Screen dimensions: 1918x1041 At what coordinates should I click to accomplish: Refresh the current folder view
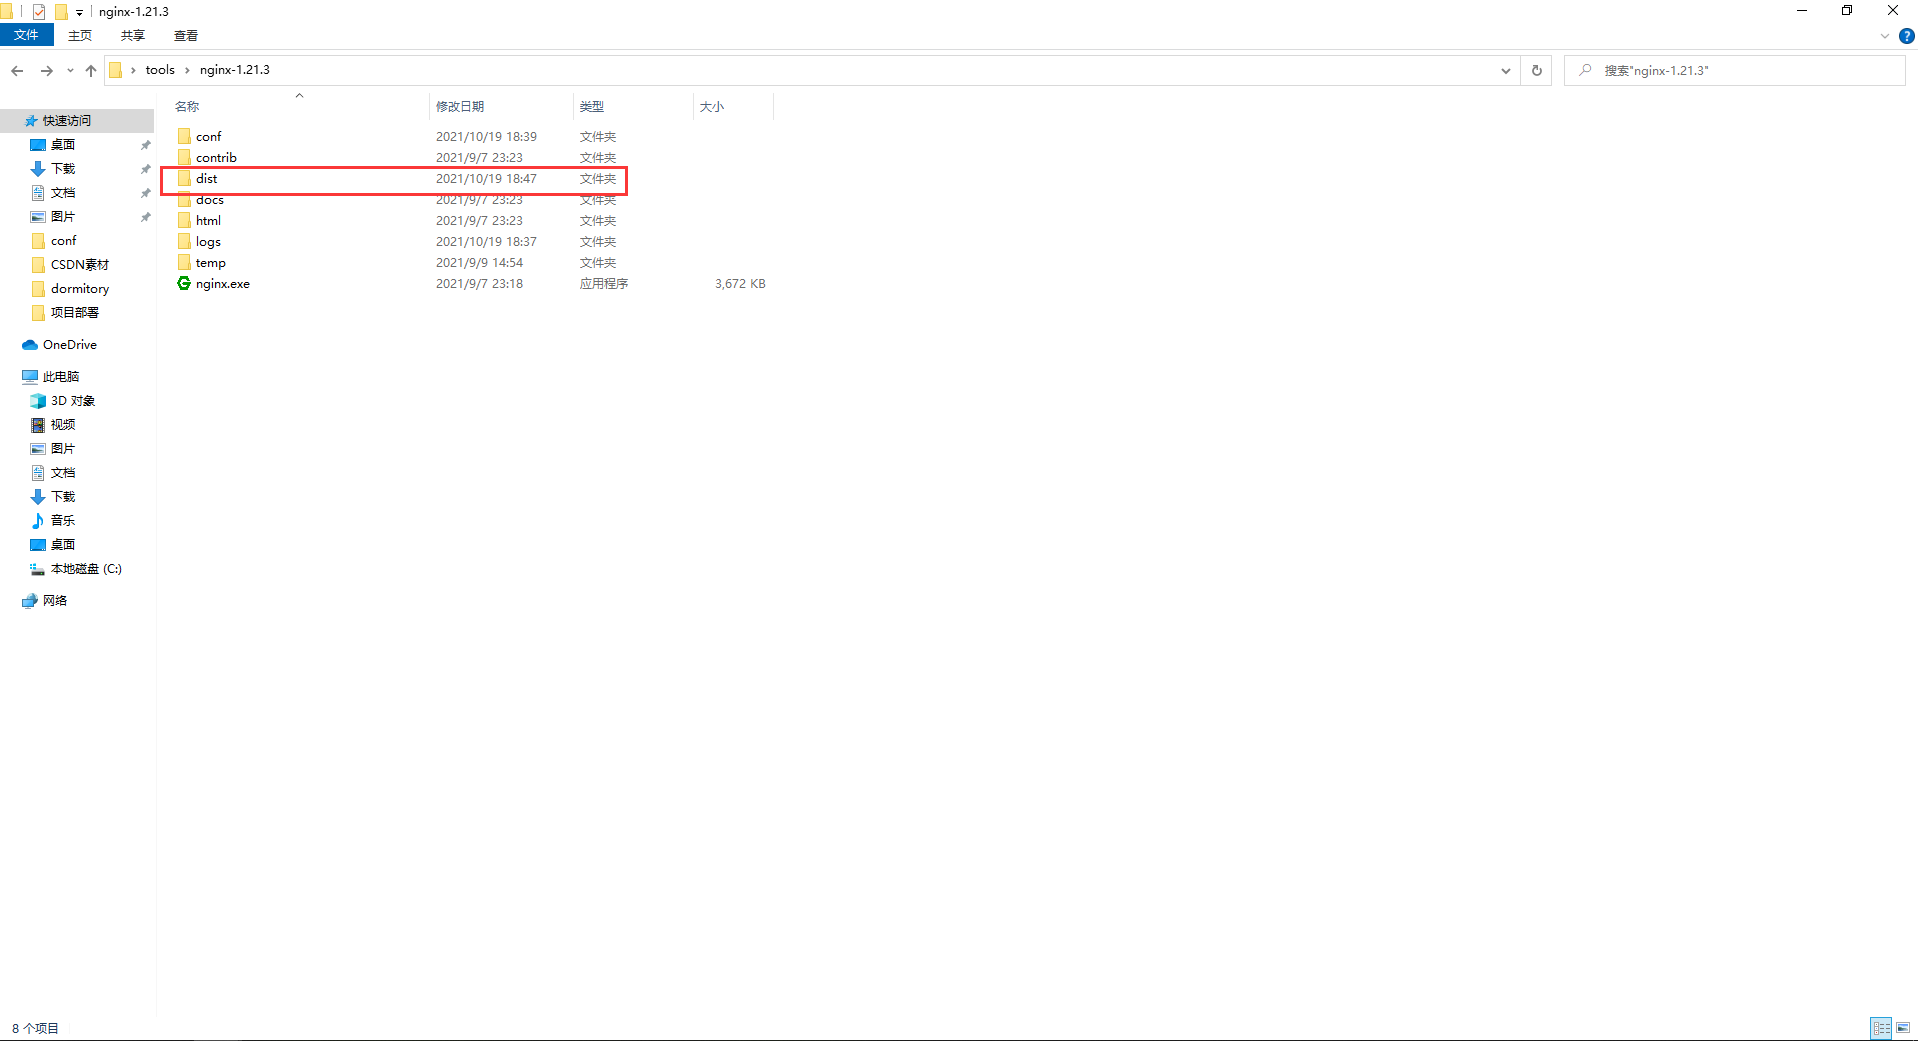click(1536, 70)
